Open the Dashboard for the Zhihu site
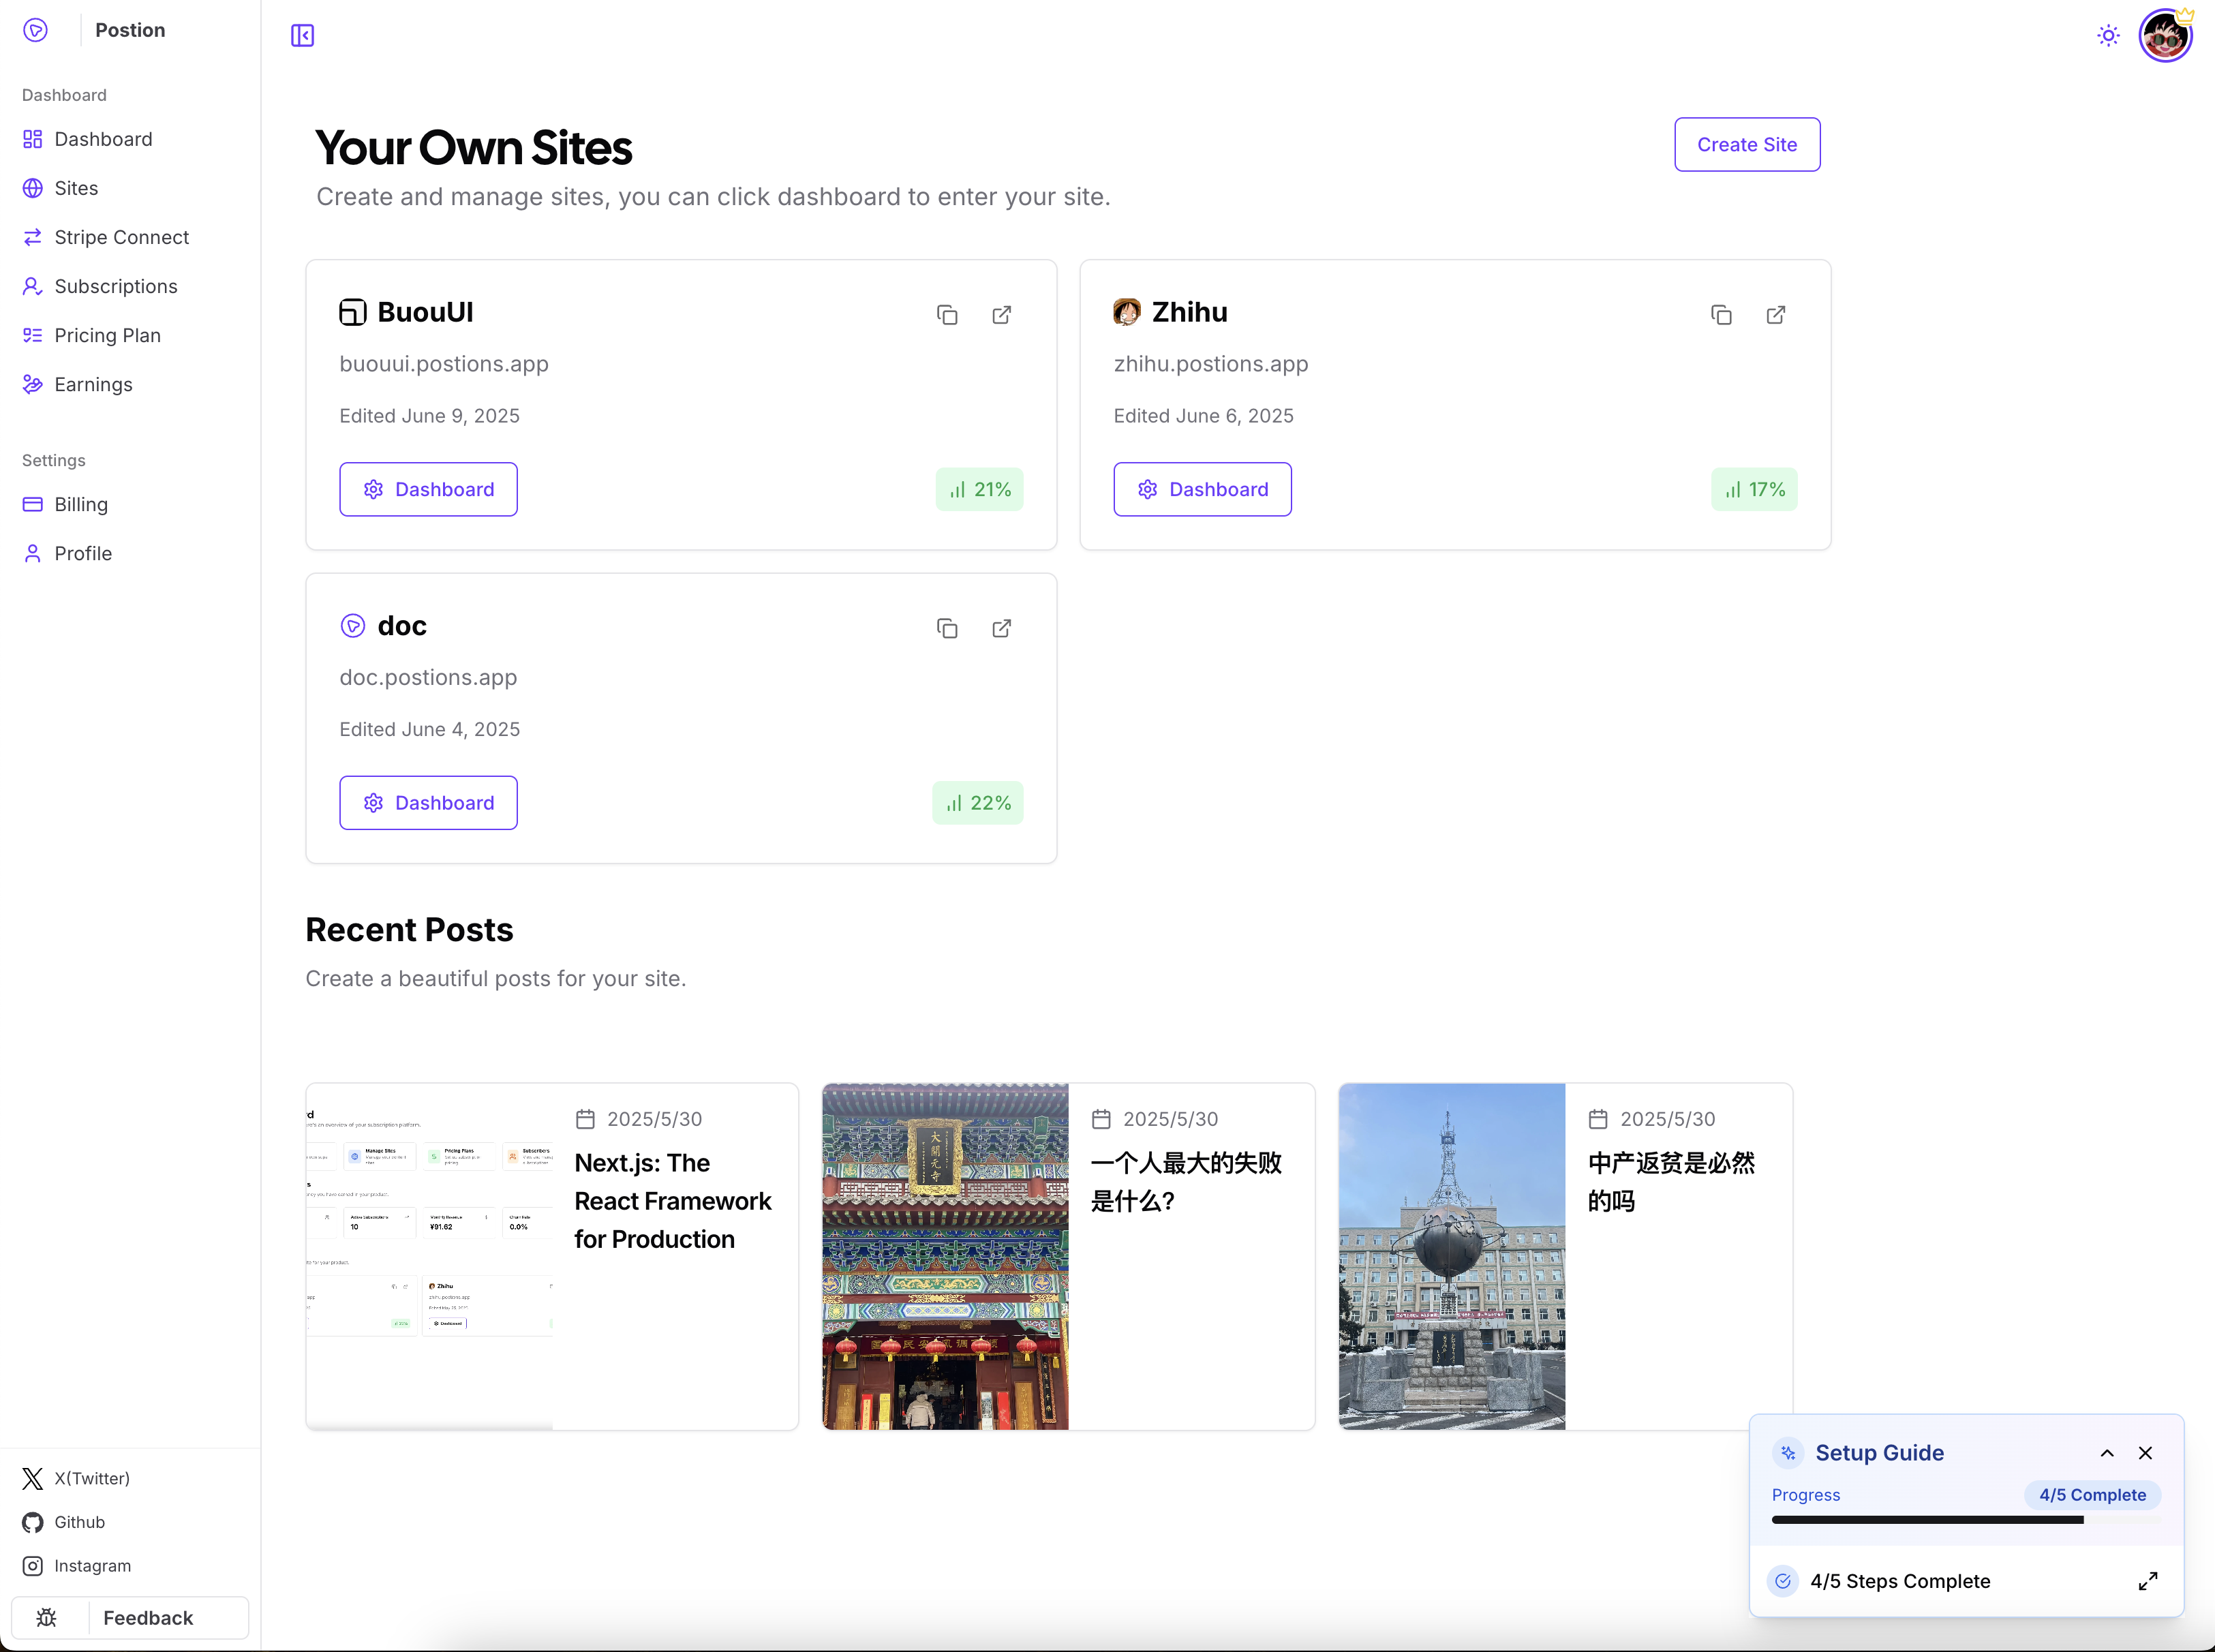2215x1652 pixels. (1202, 489)
